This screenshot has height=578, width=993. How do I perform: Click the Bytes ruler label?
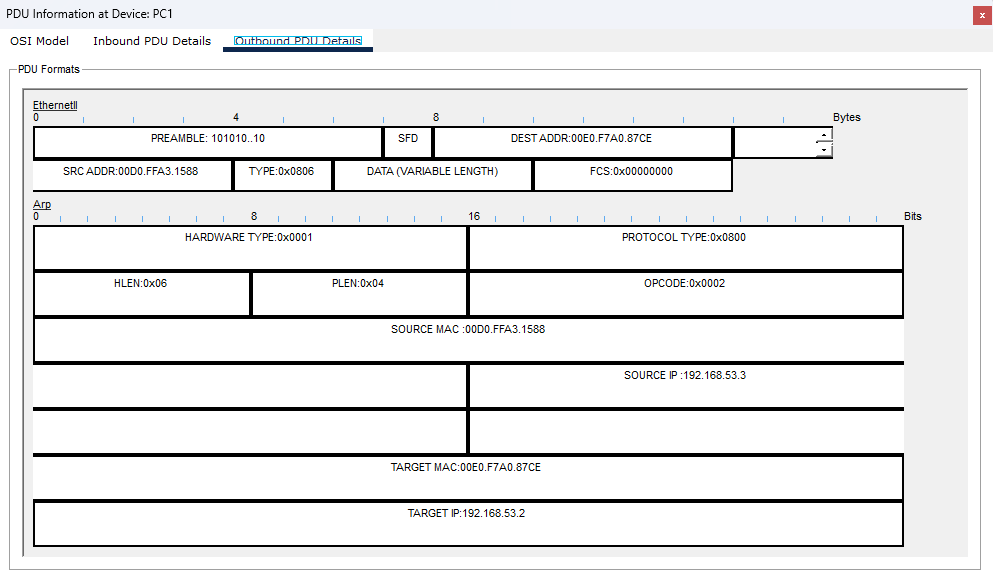[847, 117]
